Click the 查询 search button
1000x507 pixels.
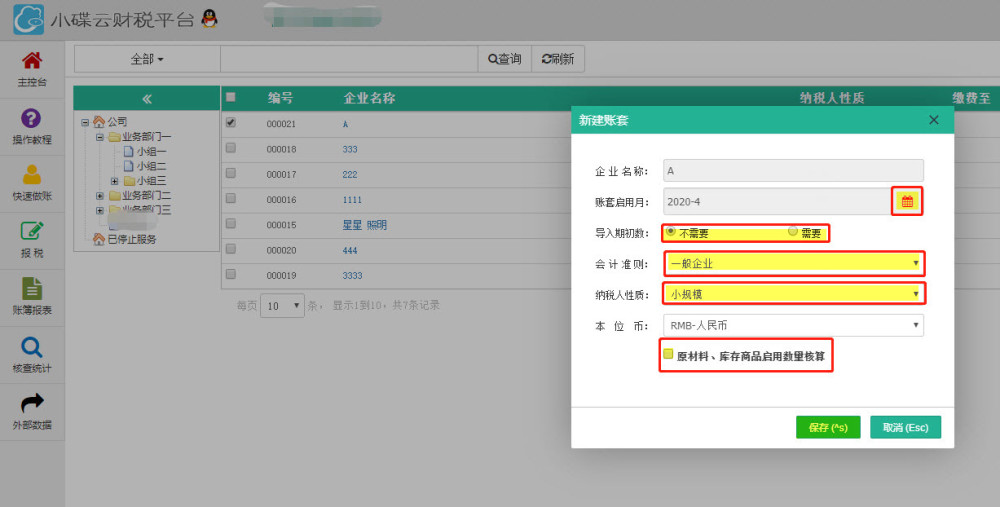coord(504,59)
